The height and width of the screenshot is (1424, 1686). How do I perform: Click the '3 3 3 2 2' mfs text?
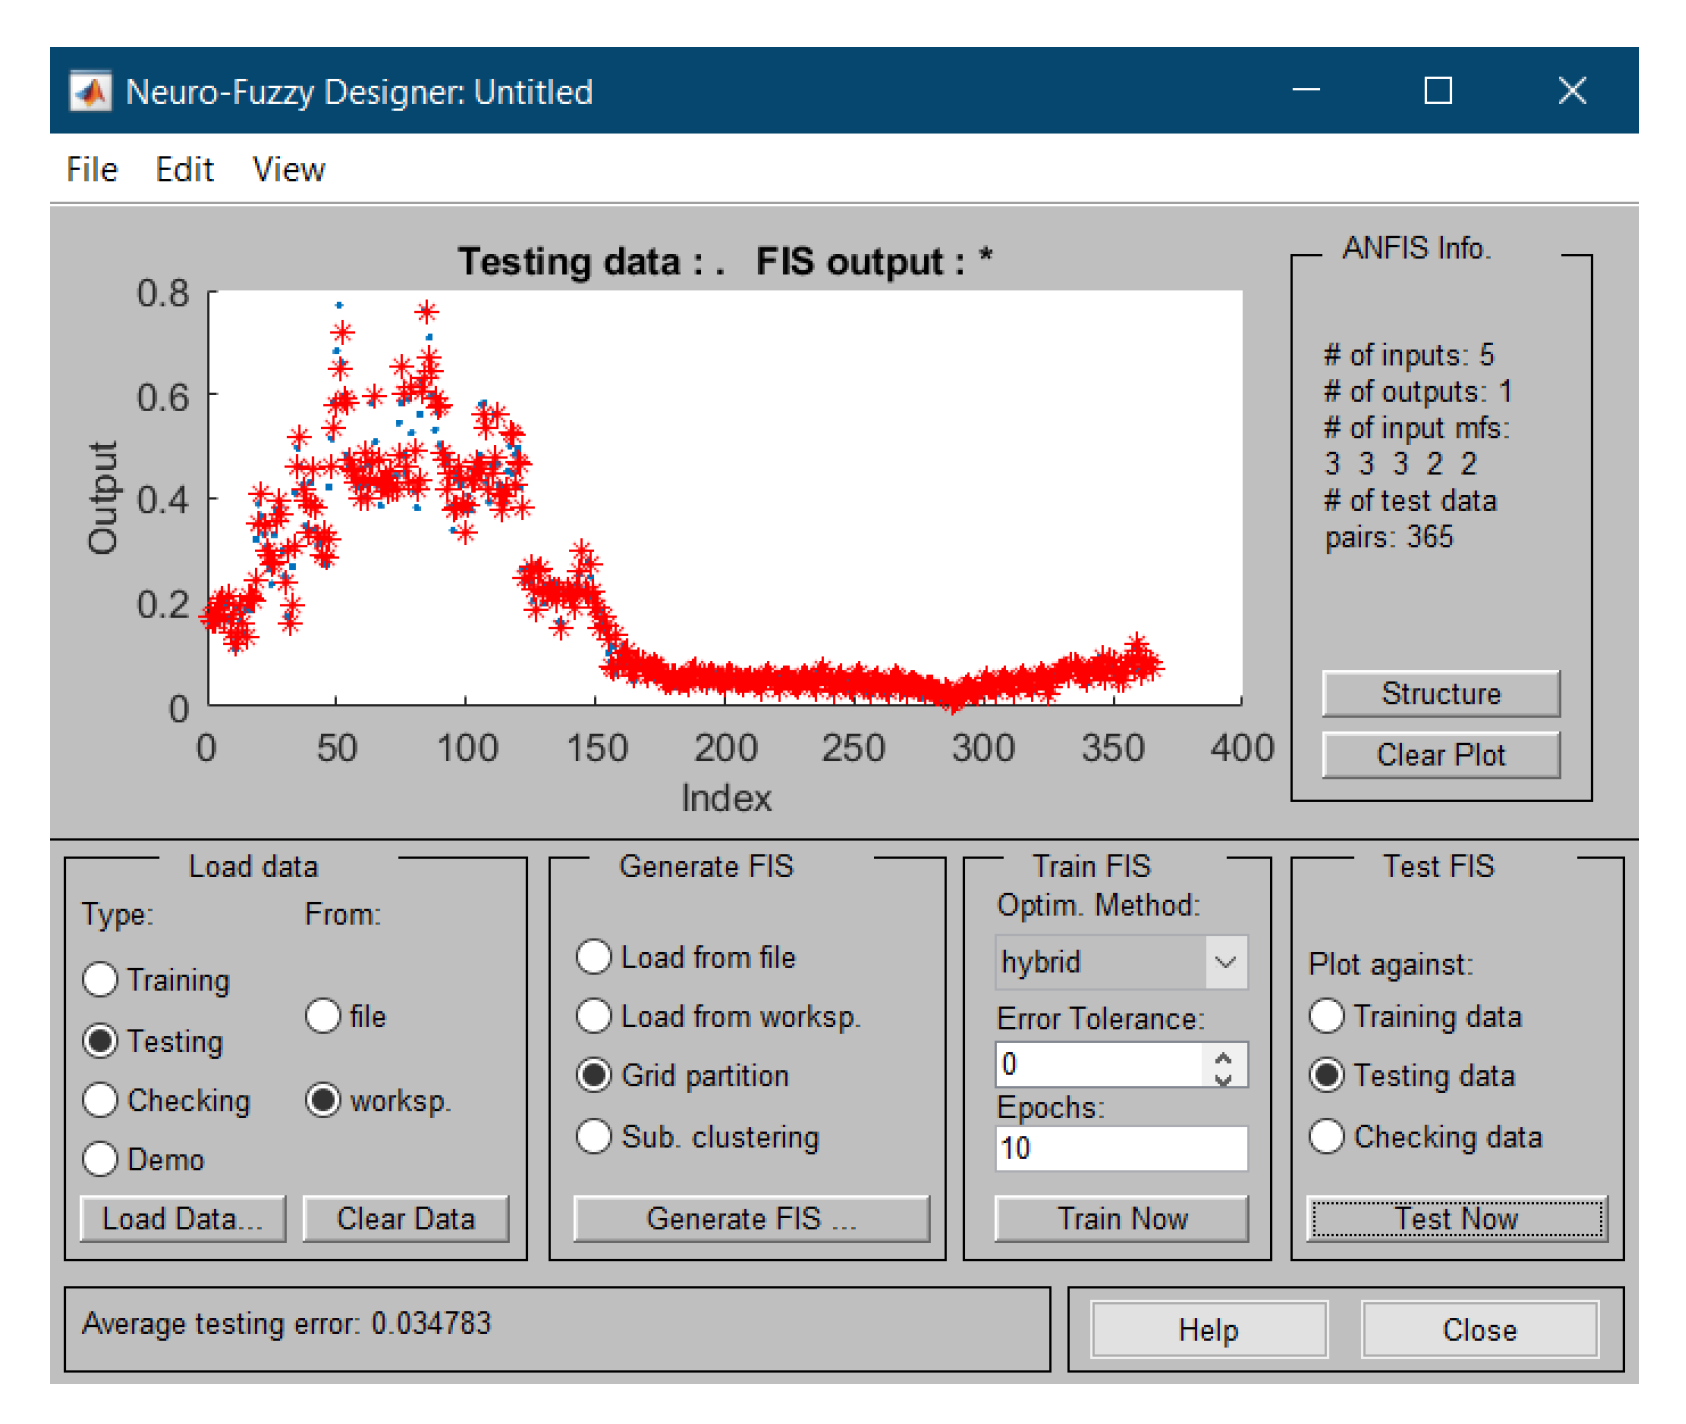coord(1399,464)
